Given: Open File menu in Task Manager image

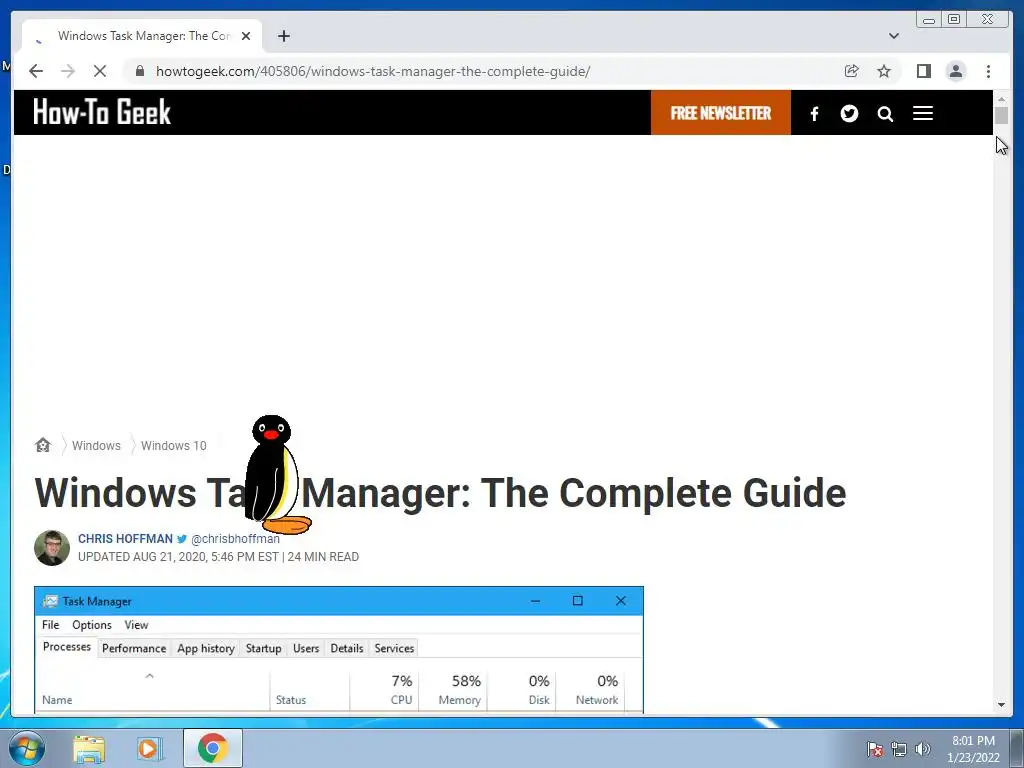Looking at the screenshot, I should [50, 625].
